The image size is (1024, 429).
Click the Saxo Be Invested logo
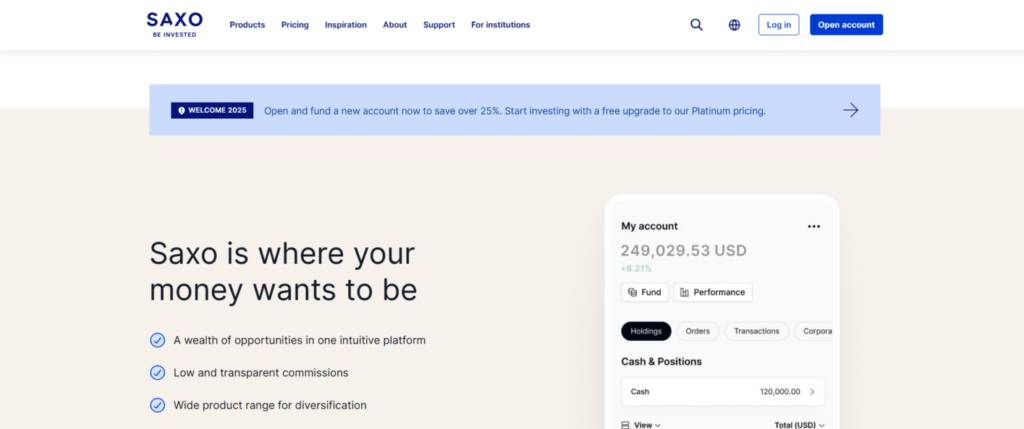tap(174, 25)
